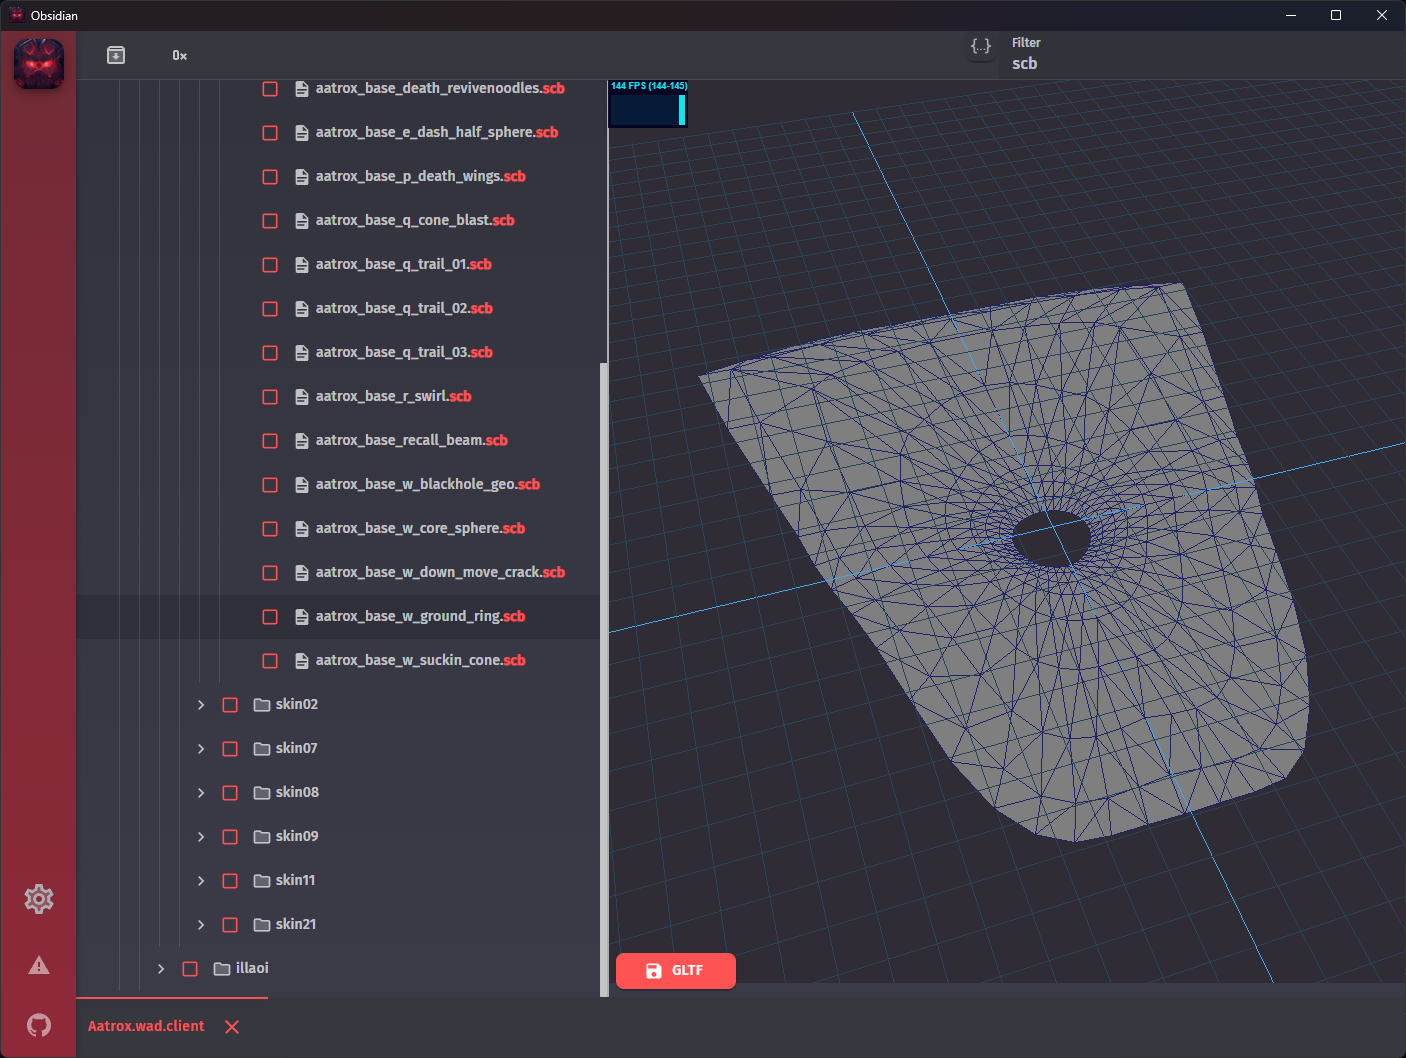Click the Obsidian red demon logo

[x=39, y=64]
